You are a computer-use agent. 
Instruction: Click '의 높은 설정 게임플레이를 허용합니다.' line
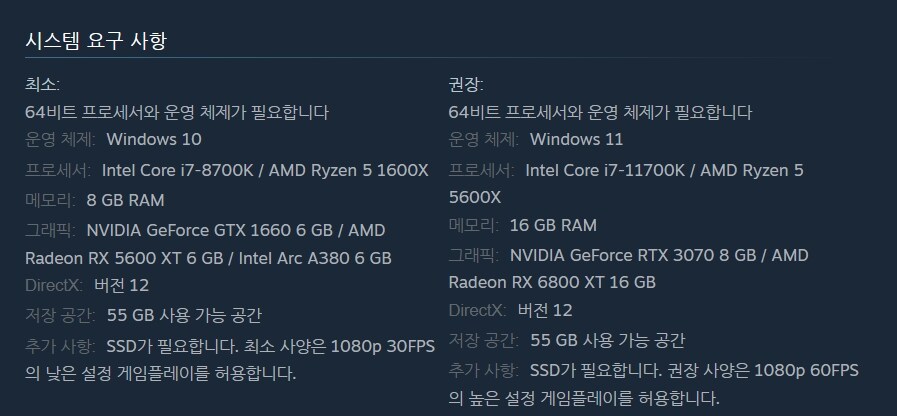(584, 398)
